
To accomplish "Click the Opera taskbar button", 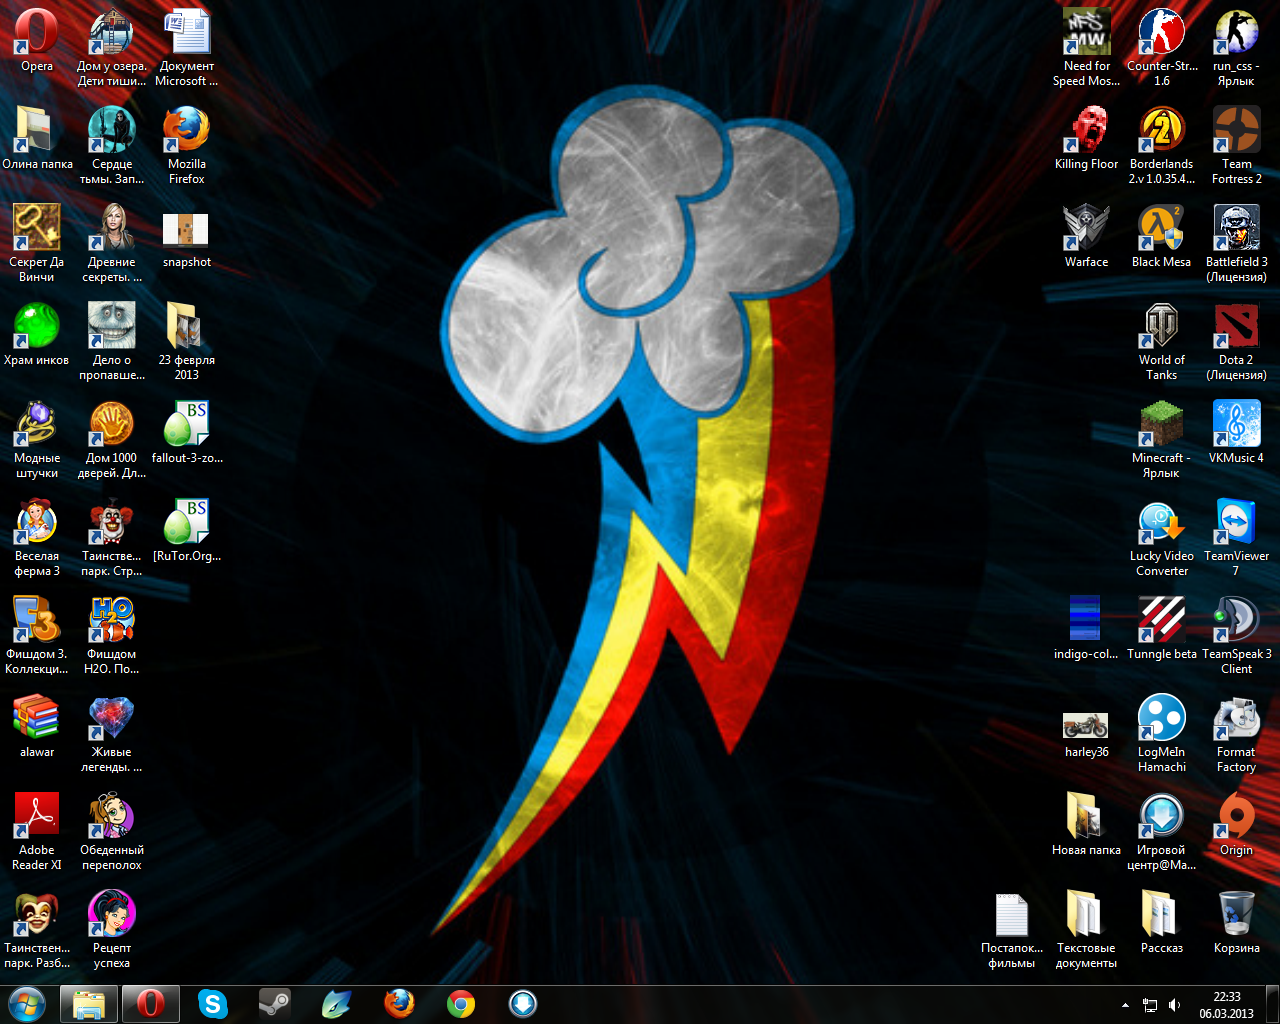I will tap(151, 1004).
